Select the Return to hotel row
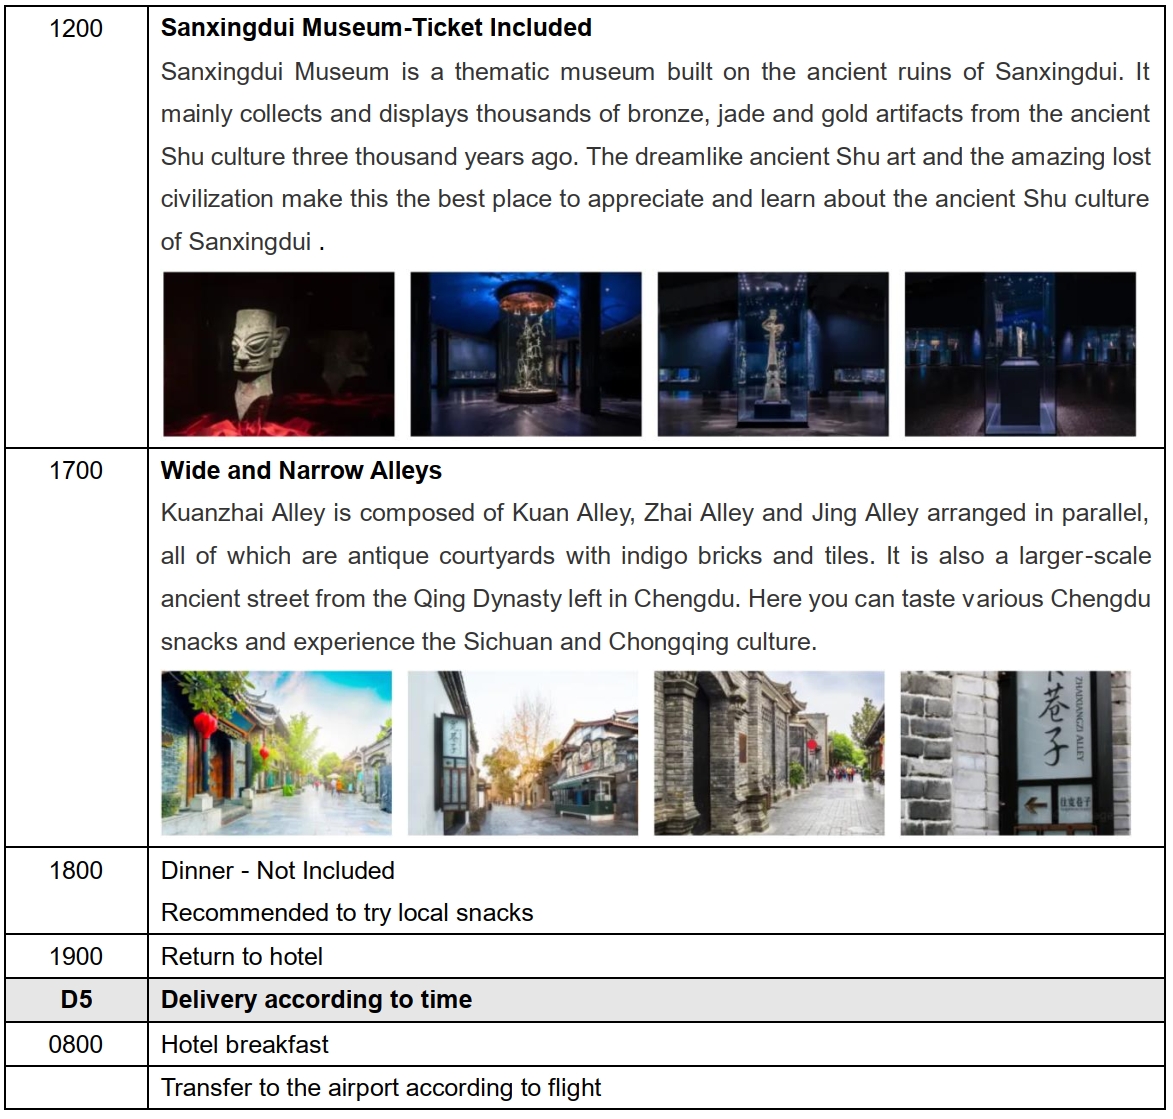The image size is (1173, 1119). pyautogui.click(x=242, y=957)
